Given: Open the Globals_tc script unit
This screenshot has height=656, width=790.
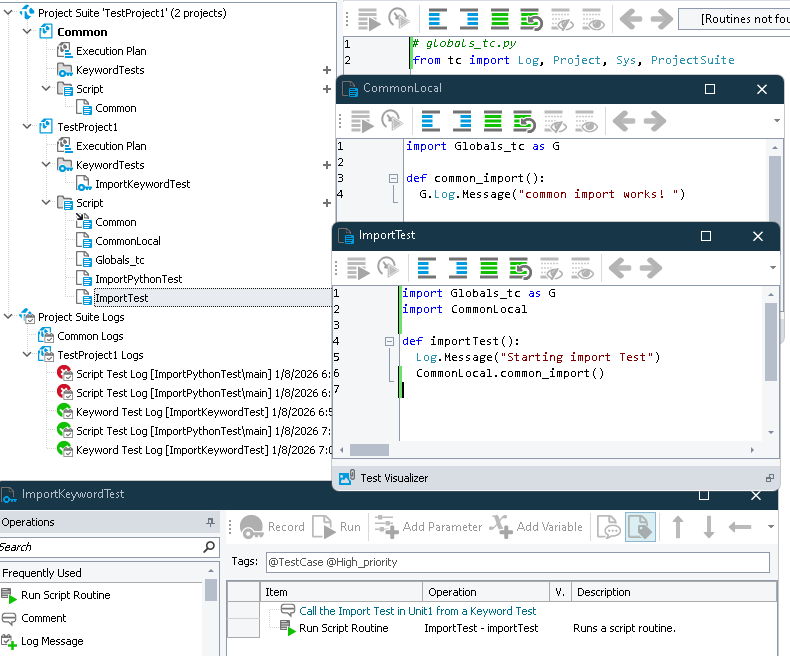Looking at the screenshot, I should click(120, 260).
